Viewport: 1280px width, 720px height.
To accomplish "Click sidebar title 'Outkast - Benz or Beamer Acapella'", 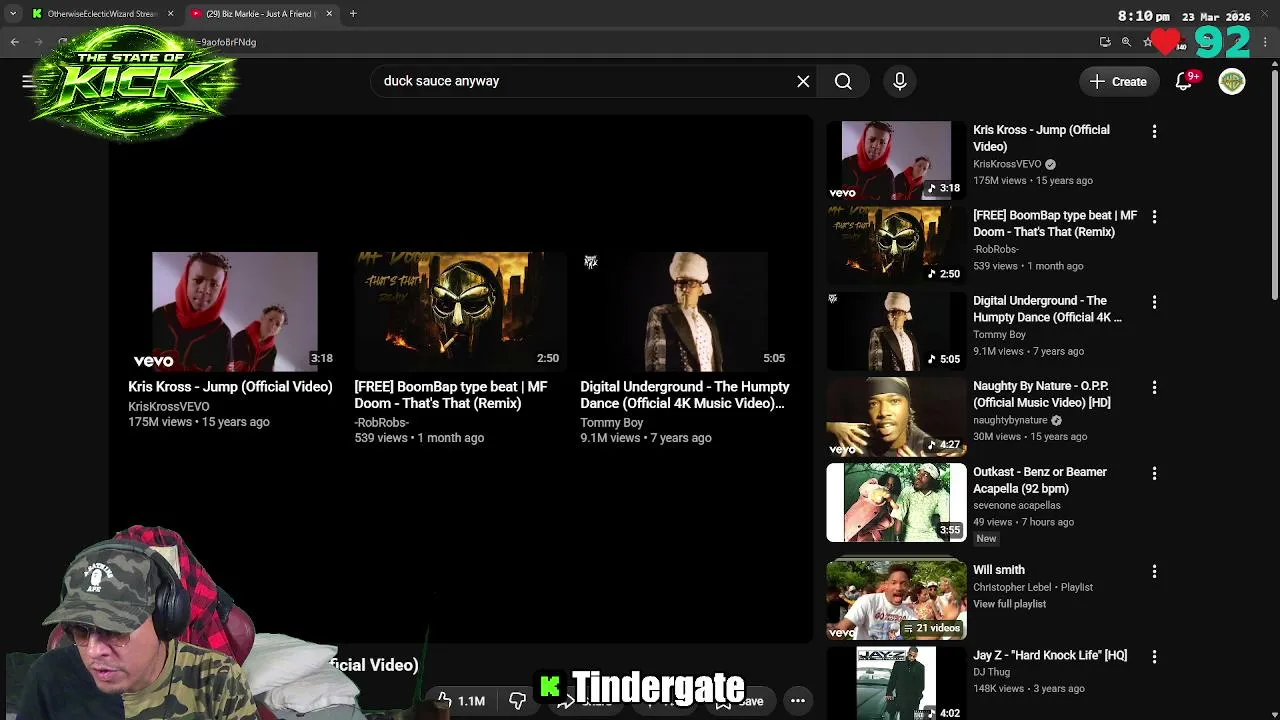I will (1040, 480).
